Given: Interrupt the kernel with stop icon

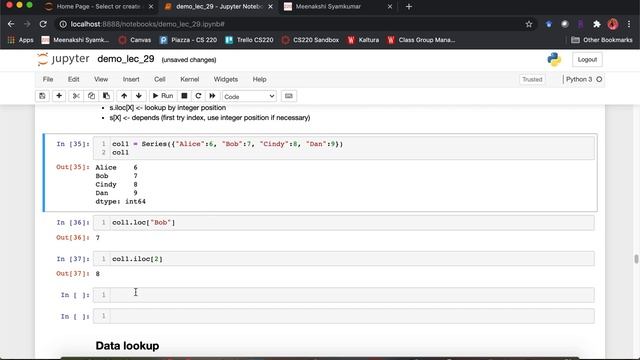Looking at the screenshot, I should coord(184,96).
